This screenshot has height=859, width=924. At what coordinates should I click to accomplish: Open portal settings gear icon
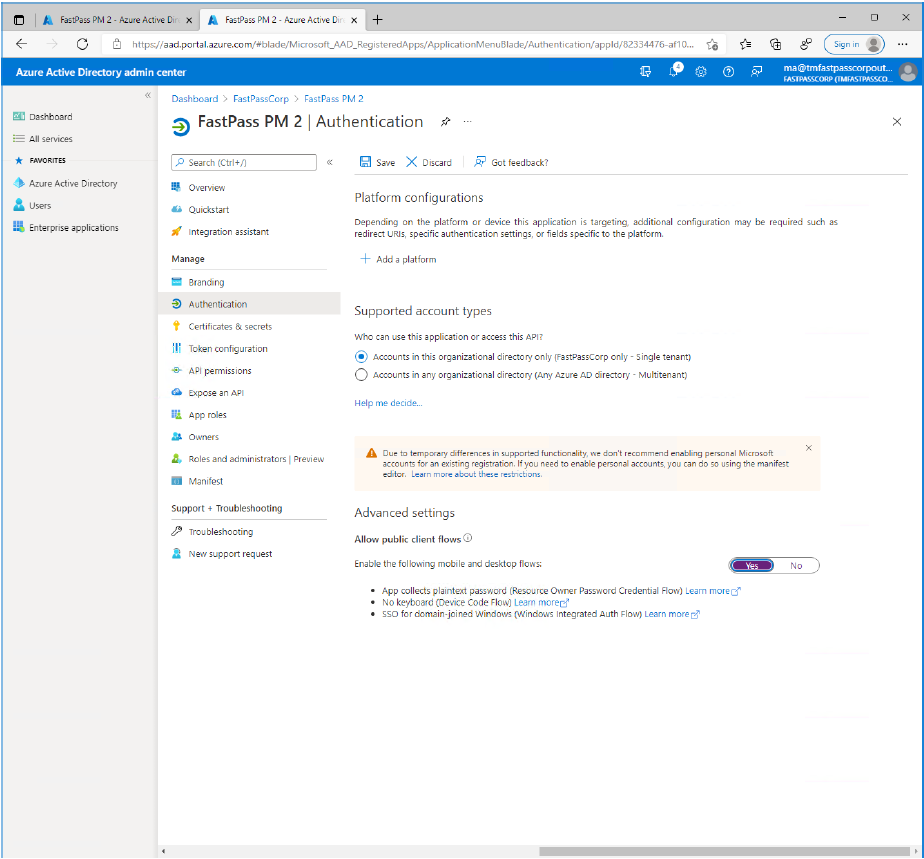pos(701,72)
